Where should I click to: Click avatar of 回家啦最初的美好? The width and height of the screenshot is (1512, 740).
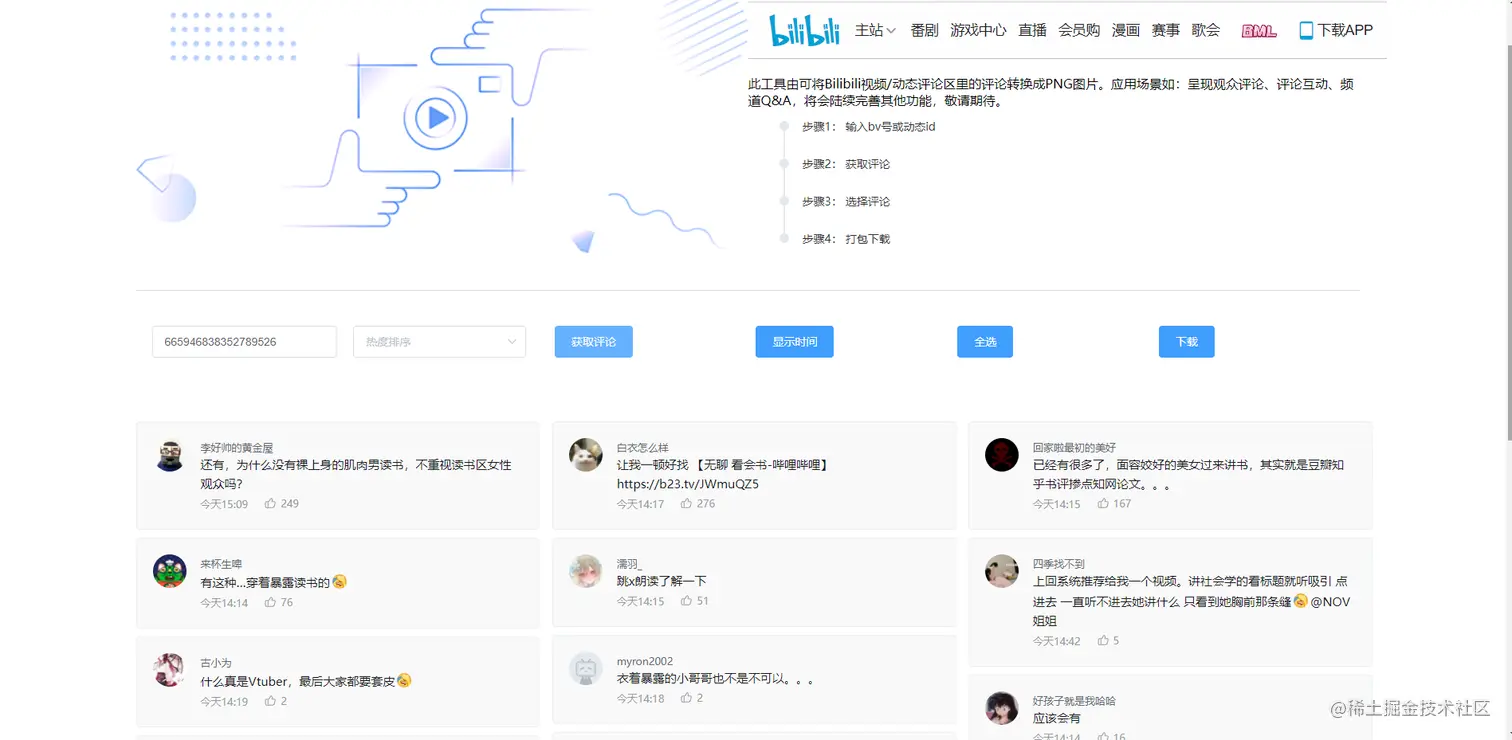[x=1002, y=455]
